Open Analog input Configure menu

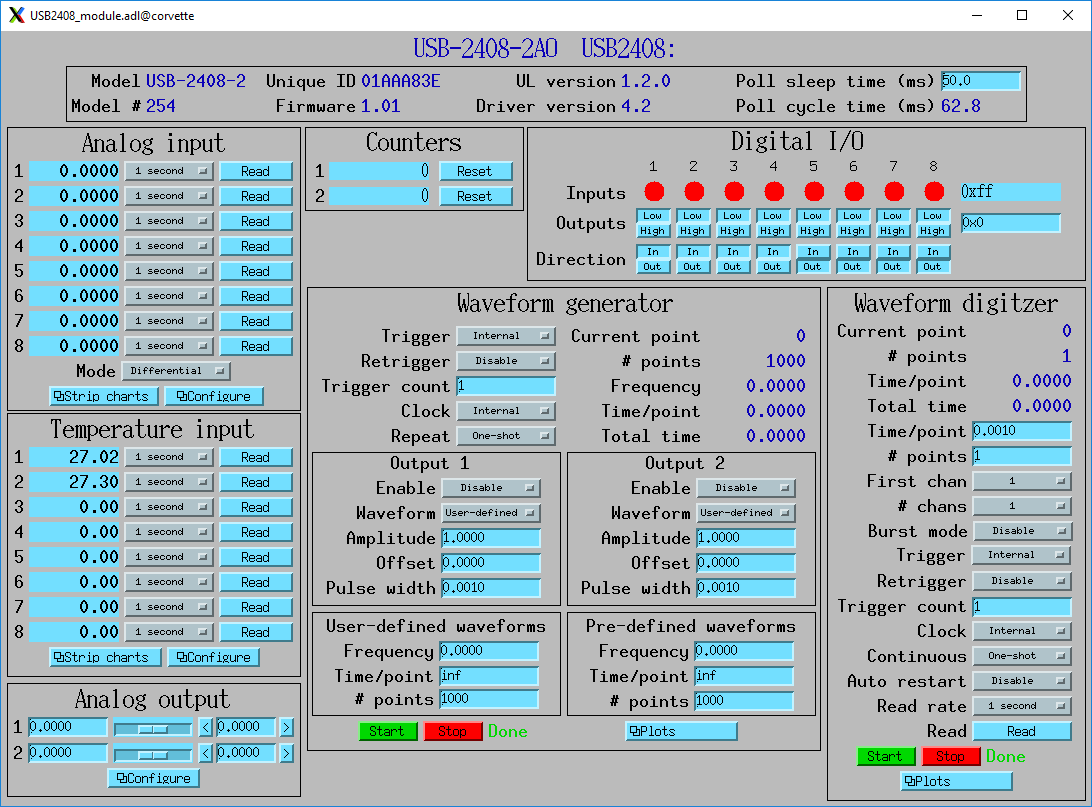point(214,396)
